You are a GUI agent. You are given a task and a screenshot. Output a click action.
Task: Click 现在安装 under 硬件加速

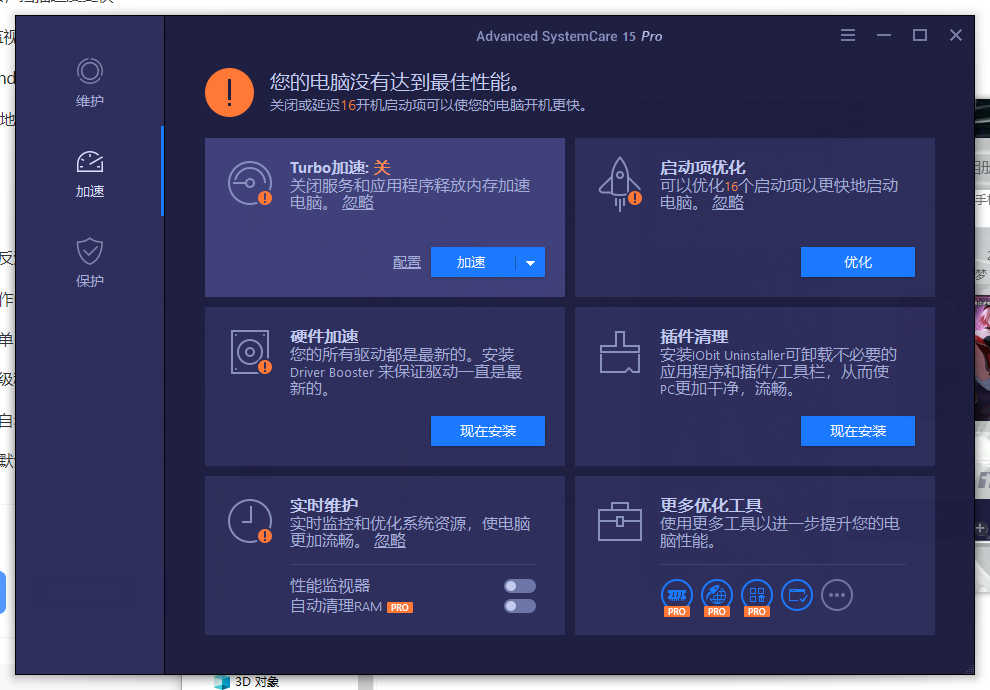click(x=487, y=431)
